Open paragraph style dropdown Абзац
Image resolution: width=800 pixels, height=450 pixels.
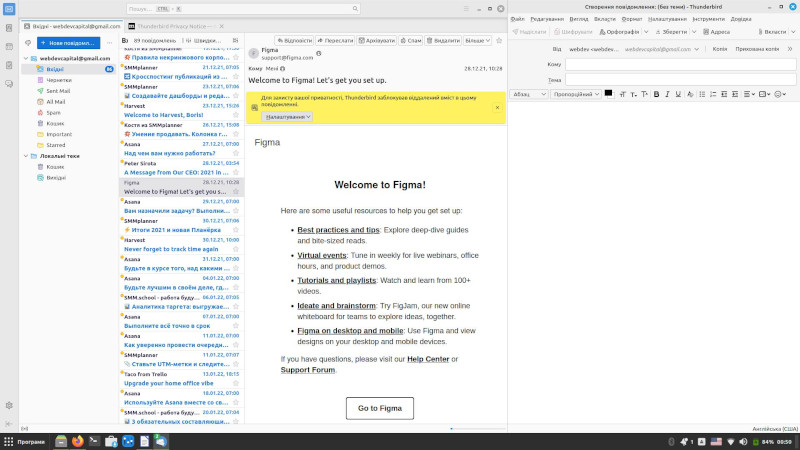point(529,94)
